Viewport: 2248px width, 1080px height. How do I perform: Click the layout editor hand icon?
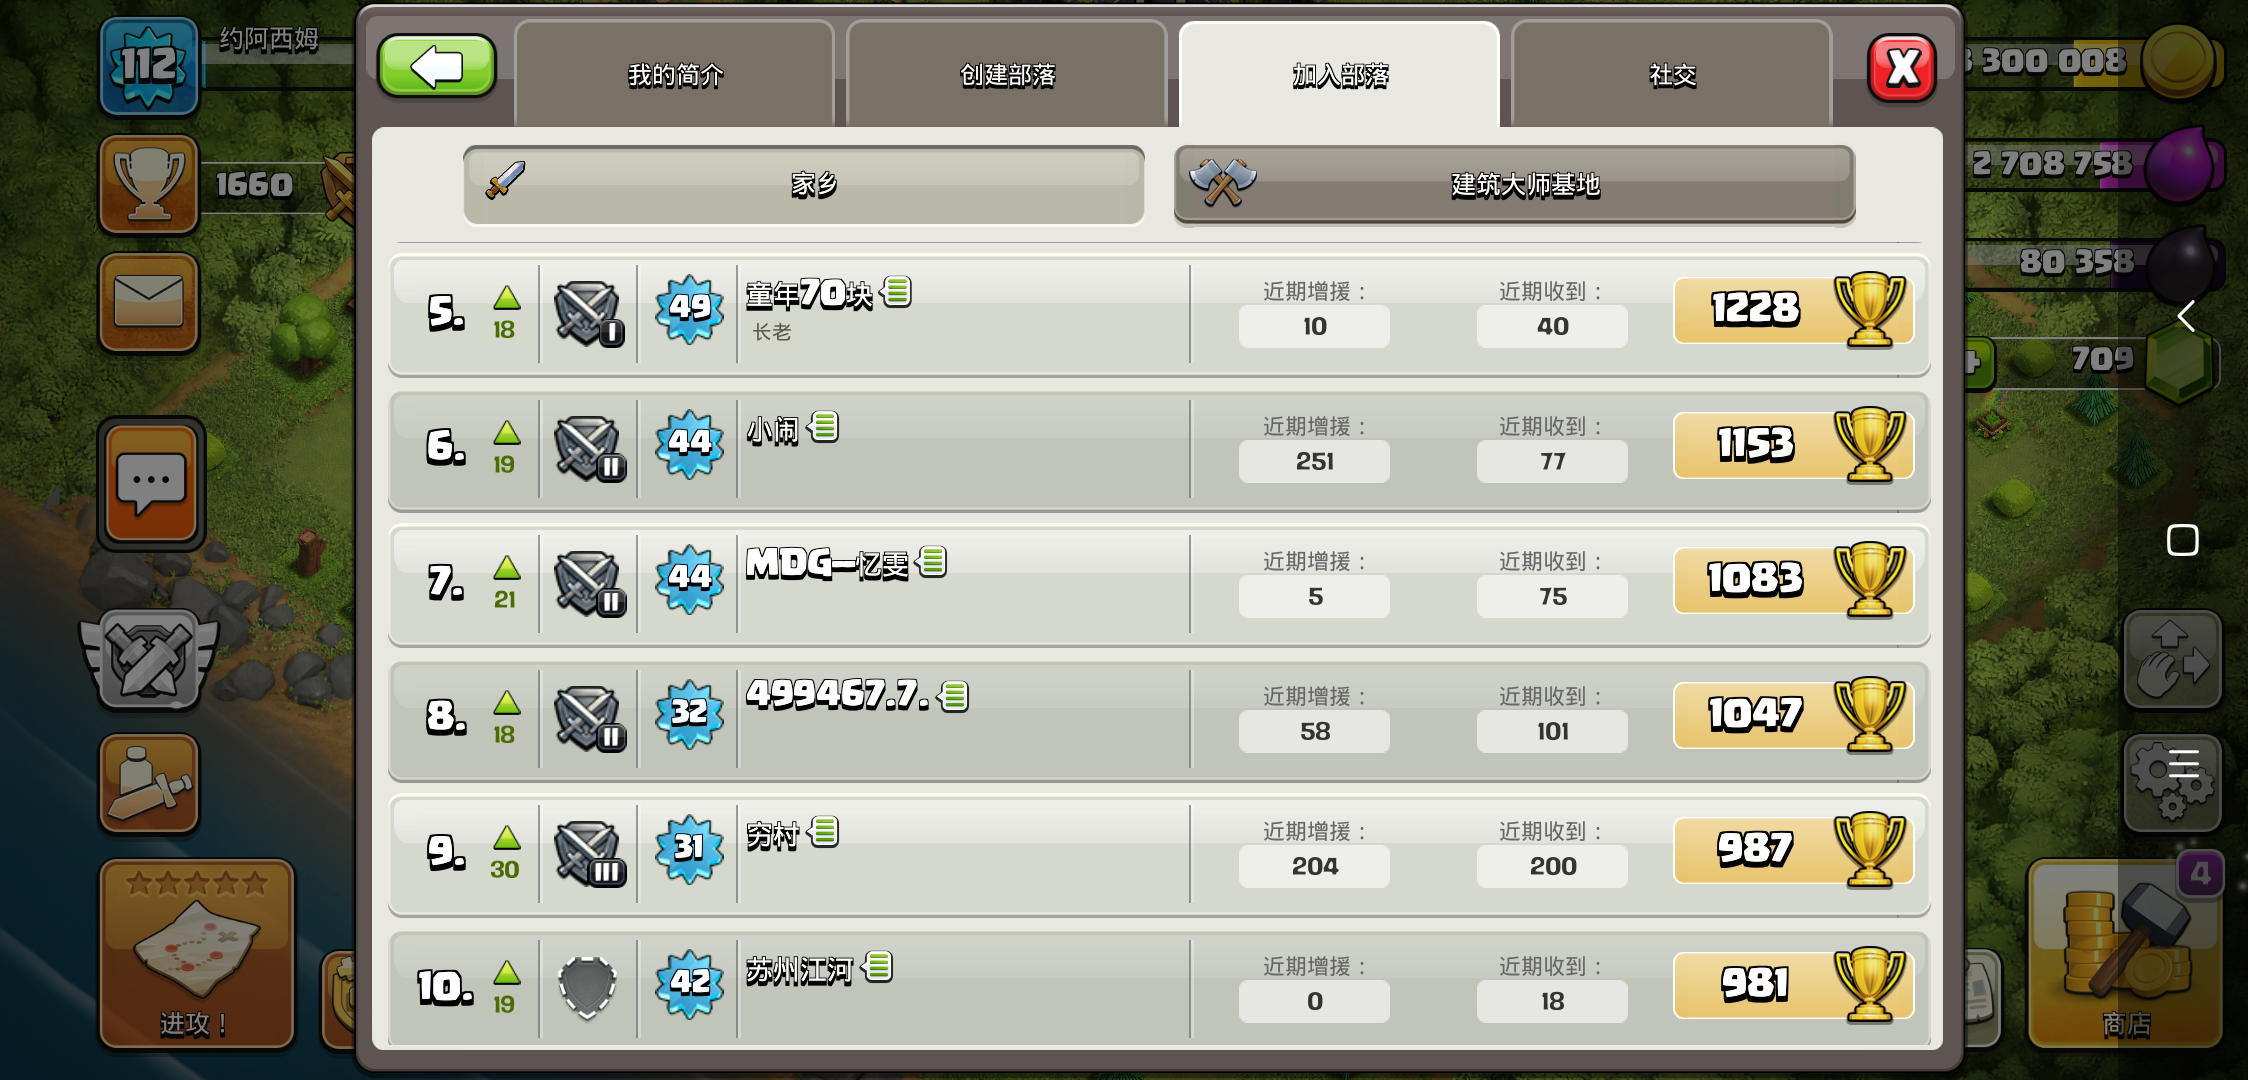2172,659
